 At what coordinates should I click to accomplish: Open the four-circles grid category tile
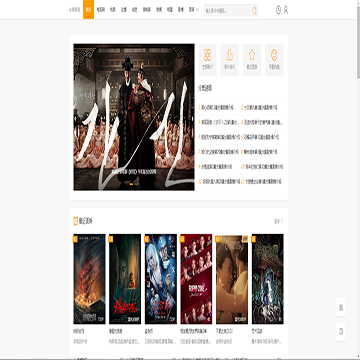coord(207,60)
